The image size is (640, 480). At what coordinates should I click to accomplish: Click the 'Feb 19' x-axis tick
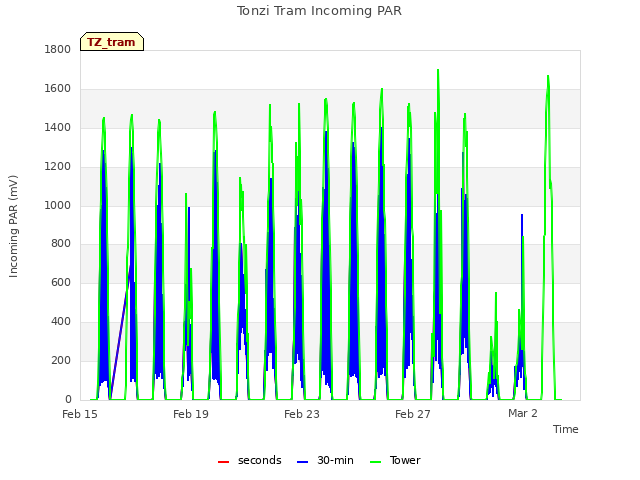point(191,414)
